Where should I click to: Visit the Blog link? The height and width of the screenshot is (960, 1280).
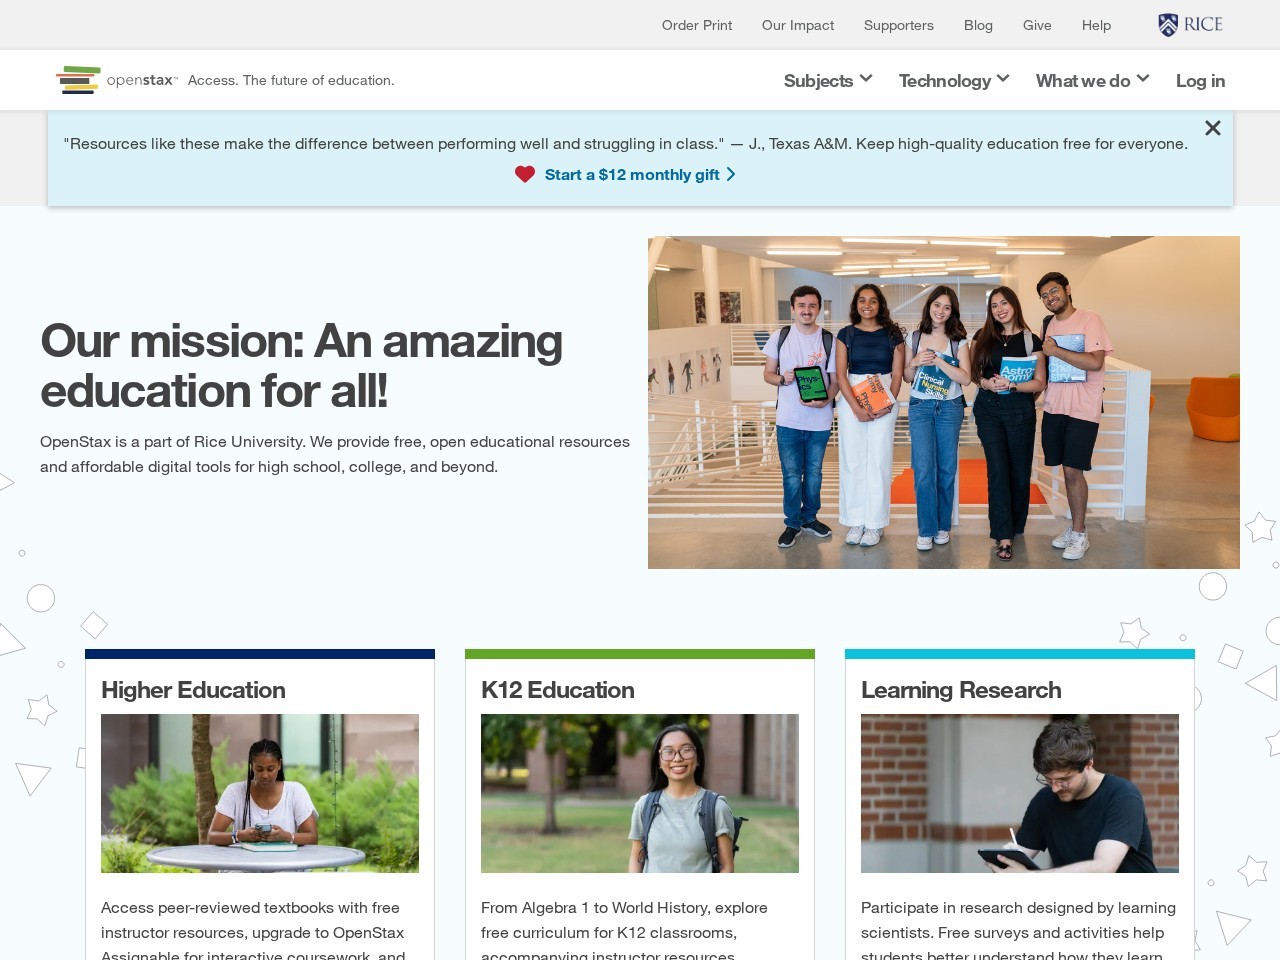(977, 25)
